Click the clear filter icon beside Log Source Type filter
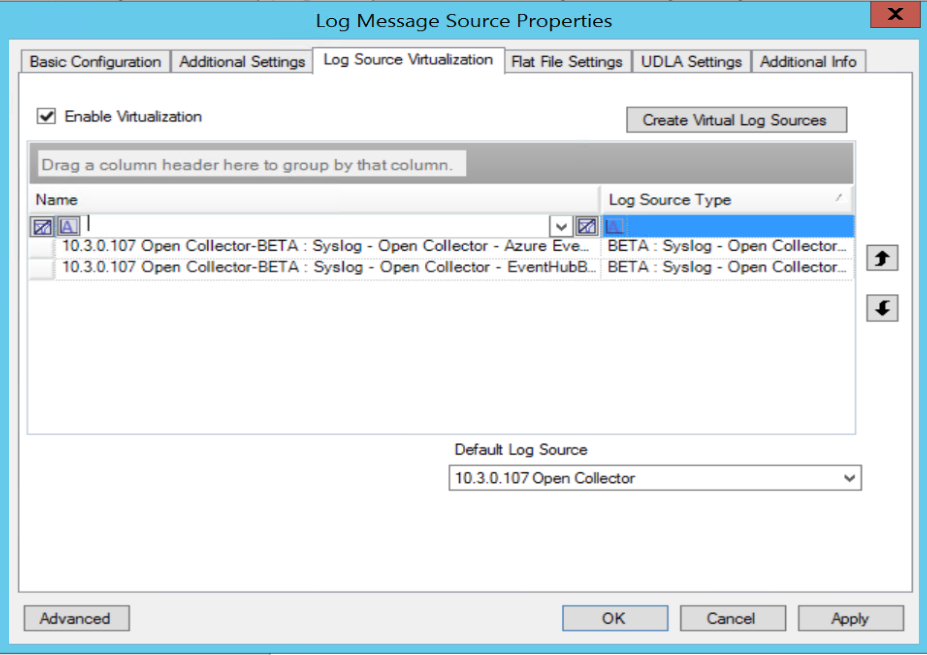This screenshot has height=655, width=927. tap(588, 227)
